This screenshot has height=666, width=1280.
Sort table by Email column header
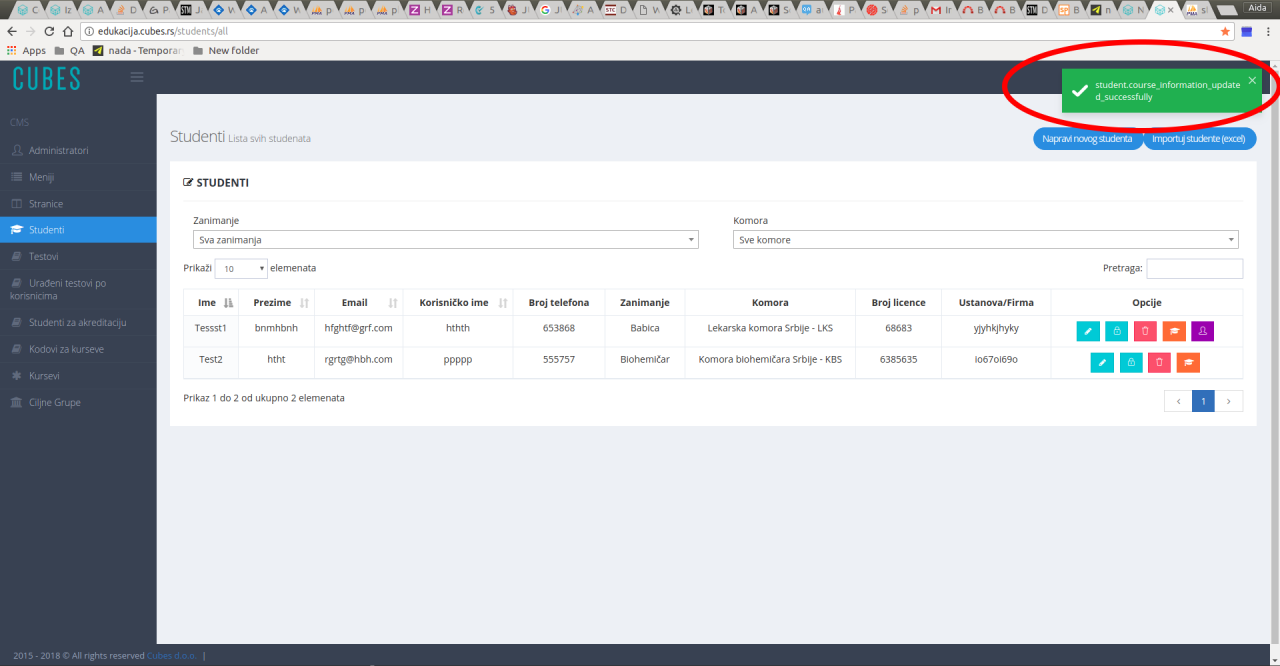[354, 303]
